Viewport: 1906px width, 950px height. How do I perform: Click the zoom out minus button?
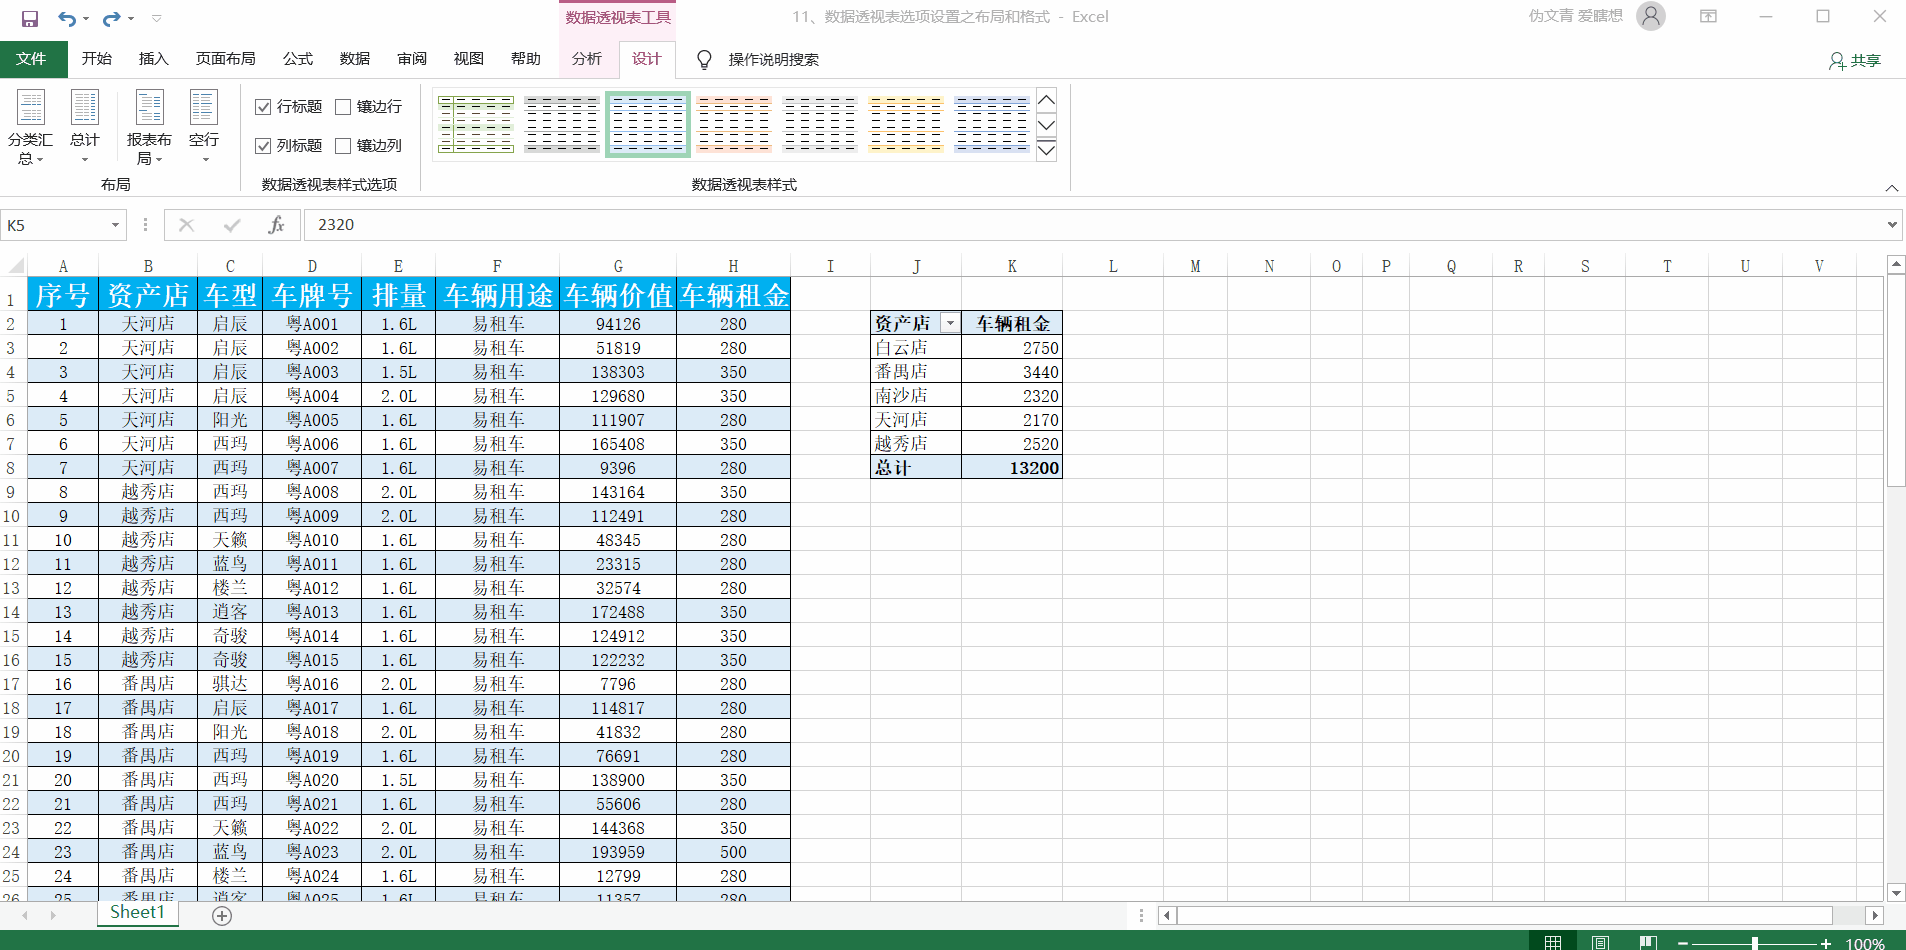pyautogui.click(x=1683, y=943)
